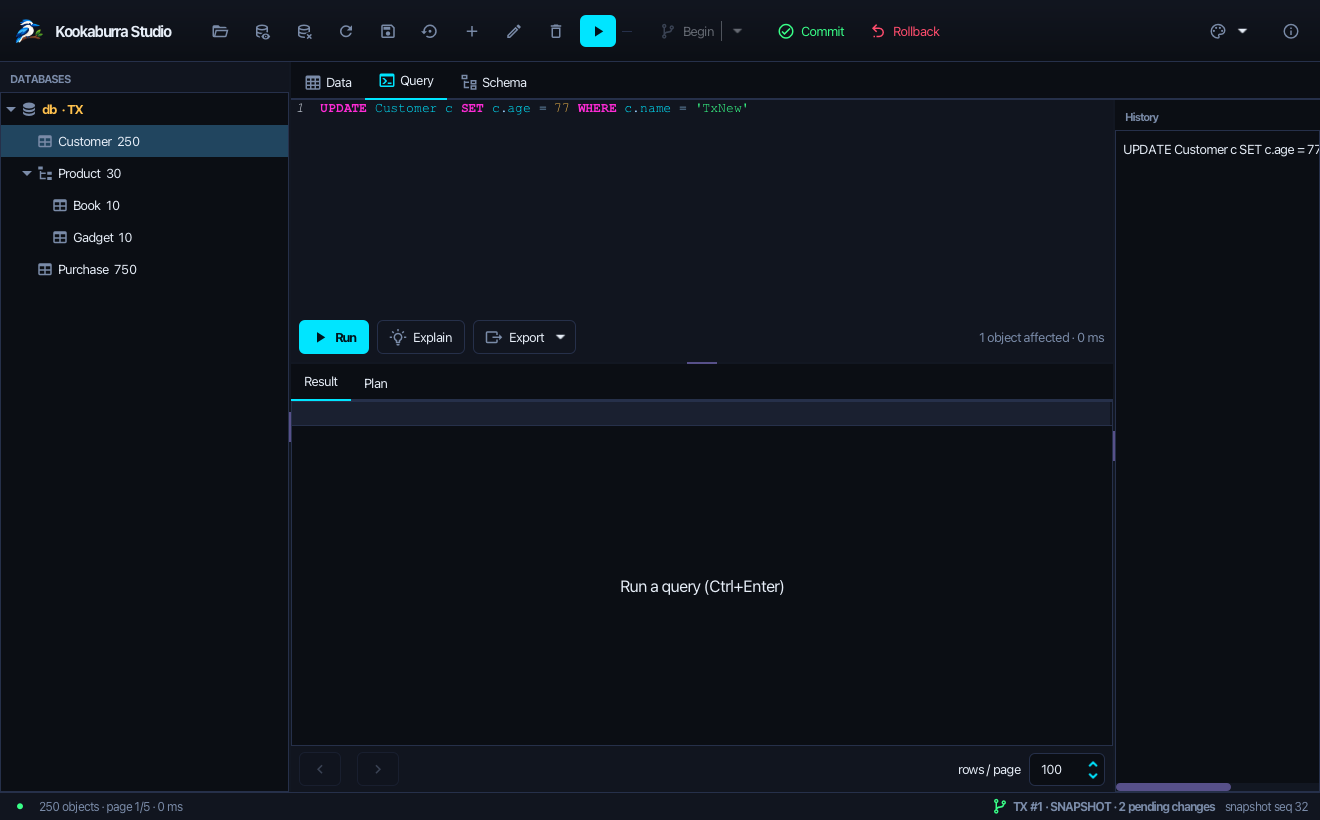Screen dimensions: 1320x820
Task: Click the TX #1 SNAPSHOT pending changes status
Action: (x=1104, y=806)
